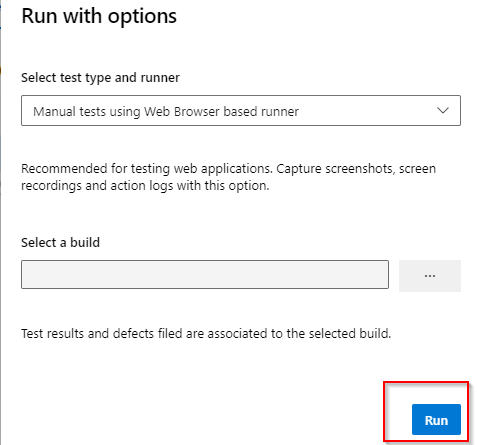477x445 pixels.
Task: Open the test type and runner dropdown
Action: tap(241, 111)
